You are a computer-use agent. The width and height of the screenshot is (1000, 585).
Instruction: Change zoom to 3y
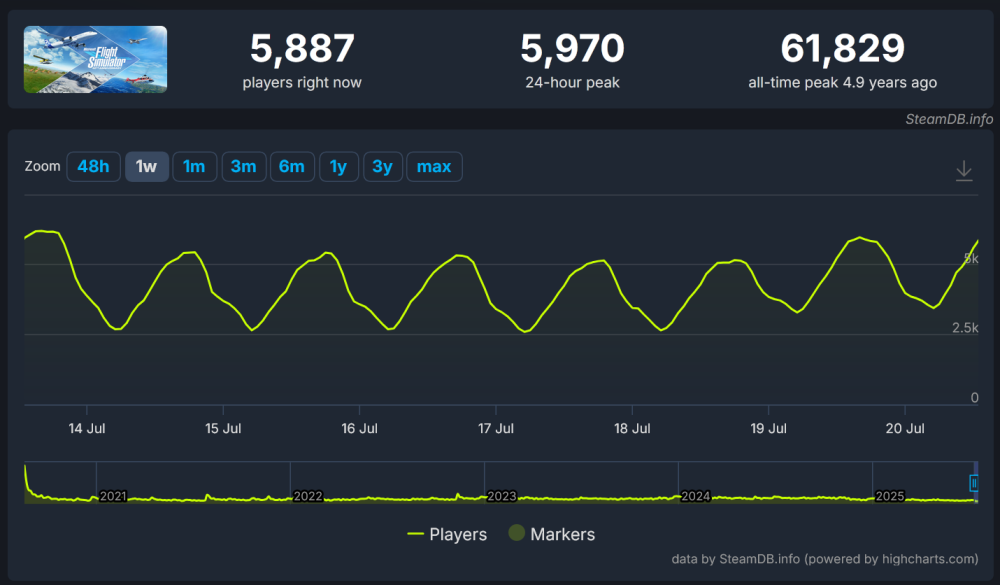point(382,167)
